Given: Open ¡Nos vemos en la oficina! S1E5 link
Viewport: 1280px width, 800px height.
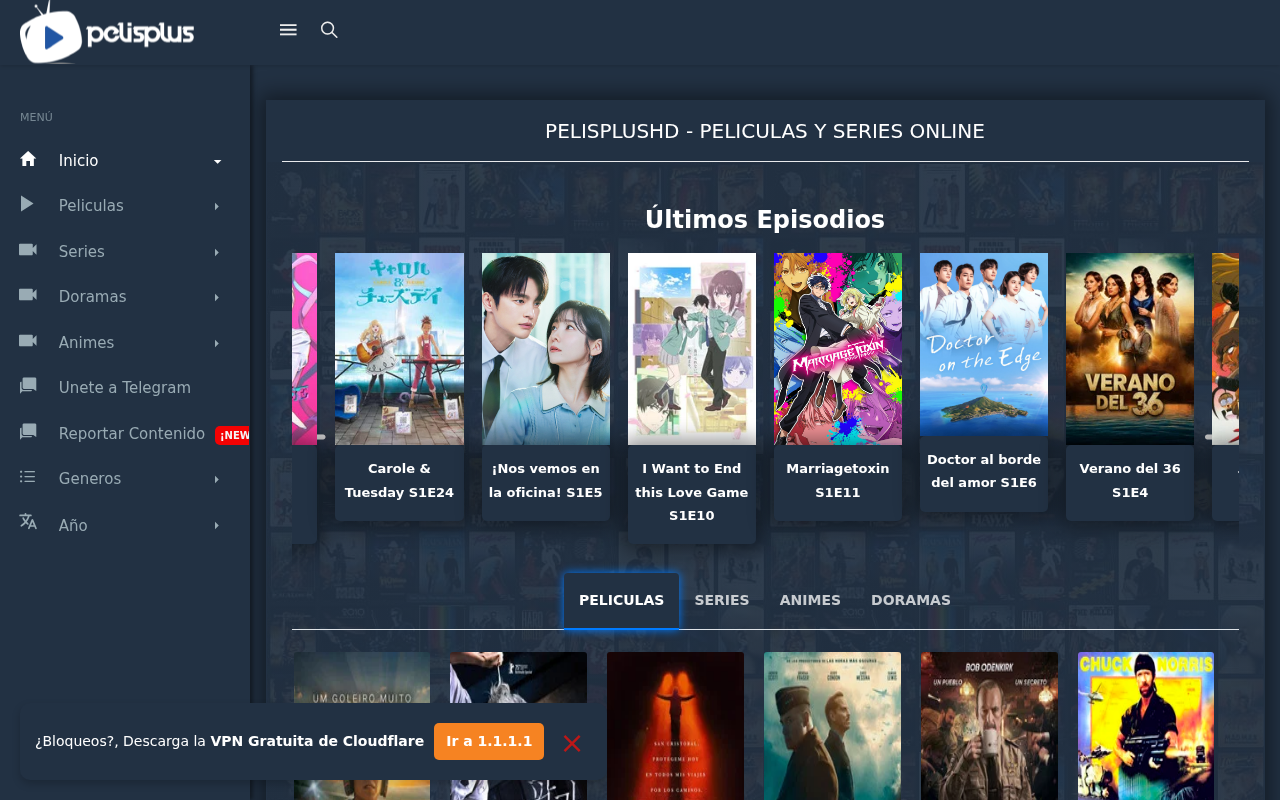Looking at the screenshot, I should [546, 480].
